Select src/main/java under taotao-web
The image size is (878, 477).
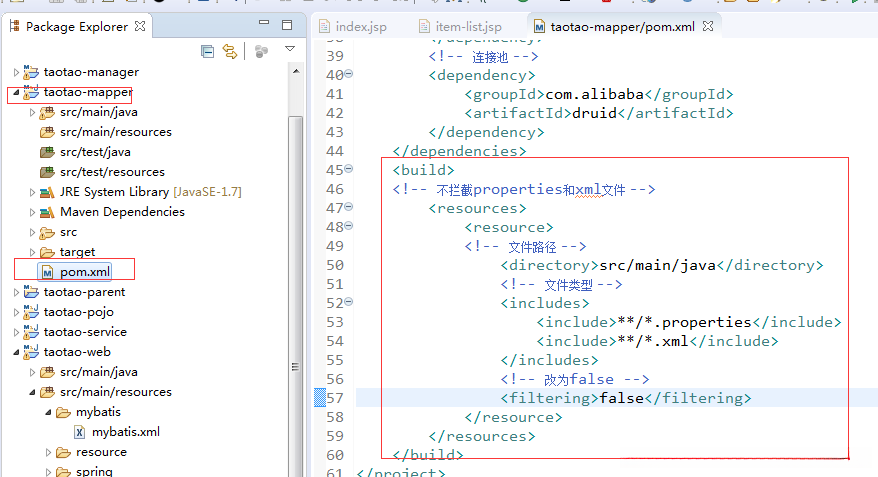[99, 372]
